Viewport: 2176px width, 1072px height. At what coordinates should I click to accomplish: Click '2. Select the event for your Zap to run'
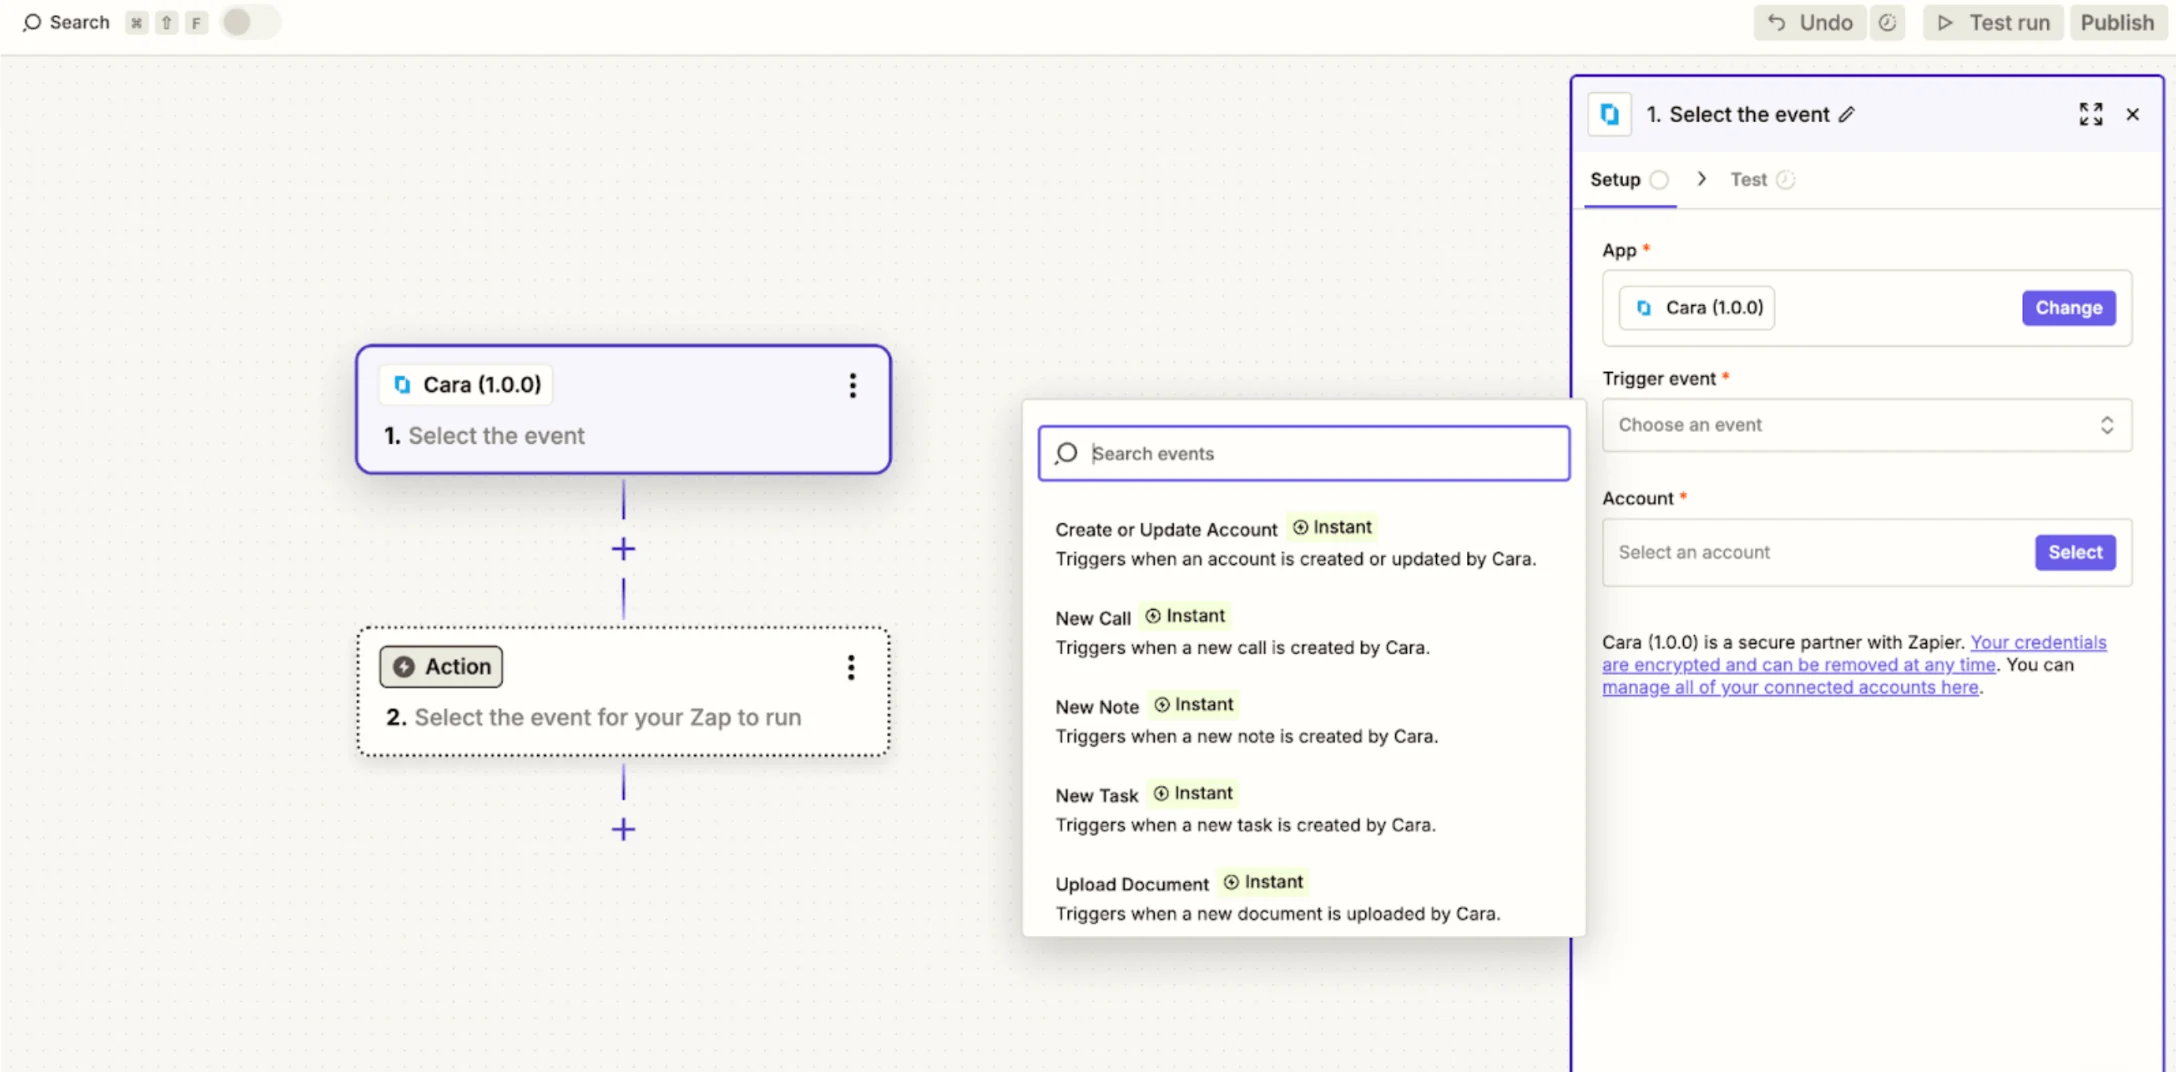coord(594,718)
